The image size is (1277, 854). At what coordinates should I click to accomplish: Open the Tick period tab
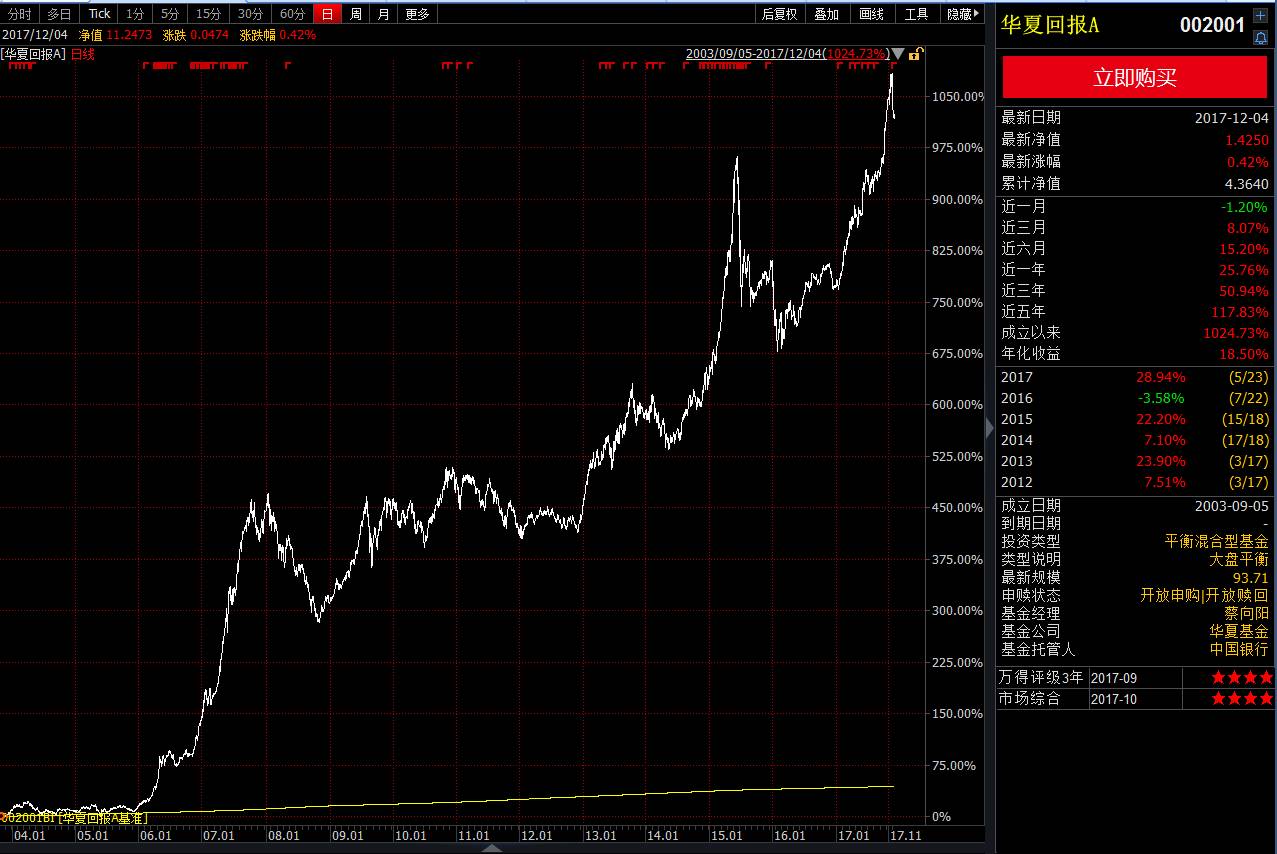[x=99, y=14]
